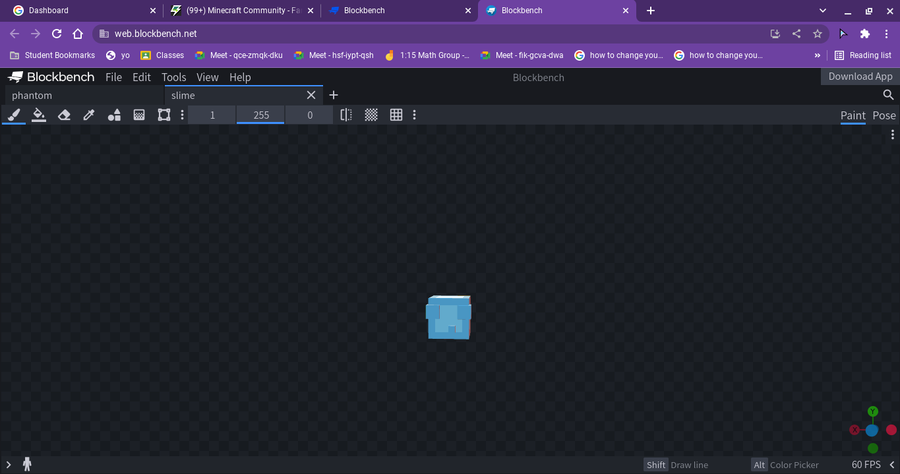Screen dimensions: 900x474
Task: Click the player model figure icon
Action: (27, 464)
